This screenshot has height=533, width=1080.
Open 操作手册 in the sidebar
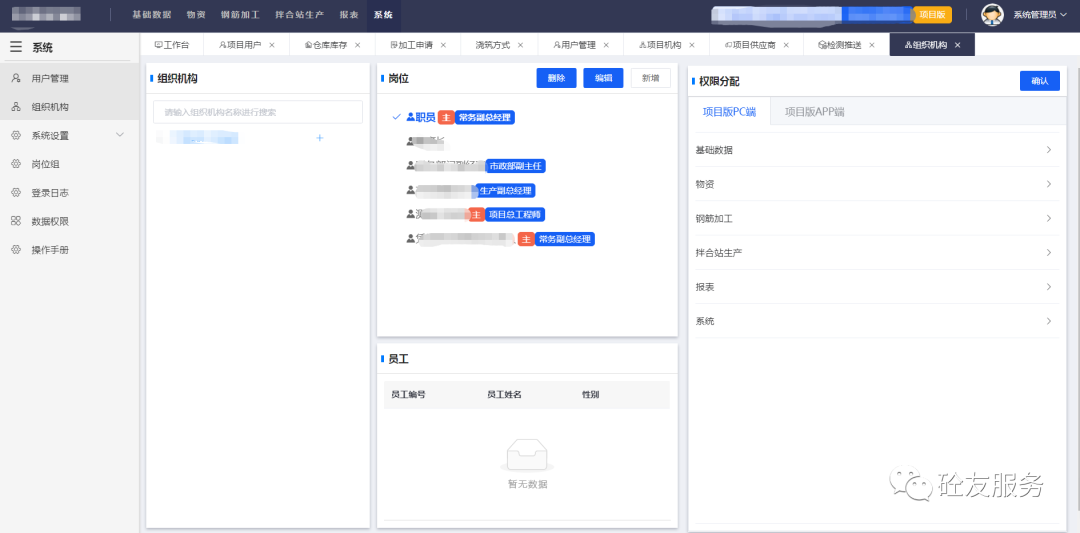tap(49, 250)
